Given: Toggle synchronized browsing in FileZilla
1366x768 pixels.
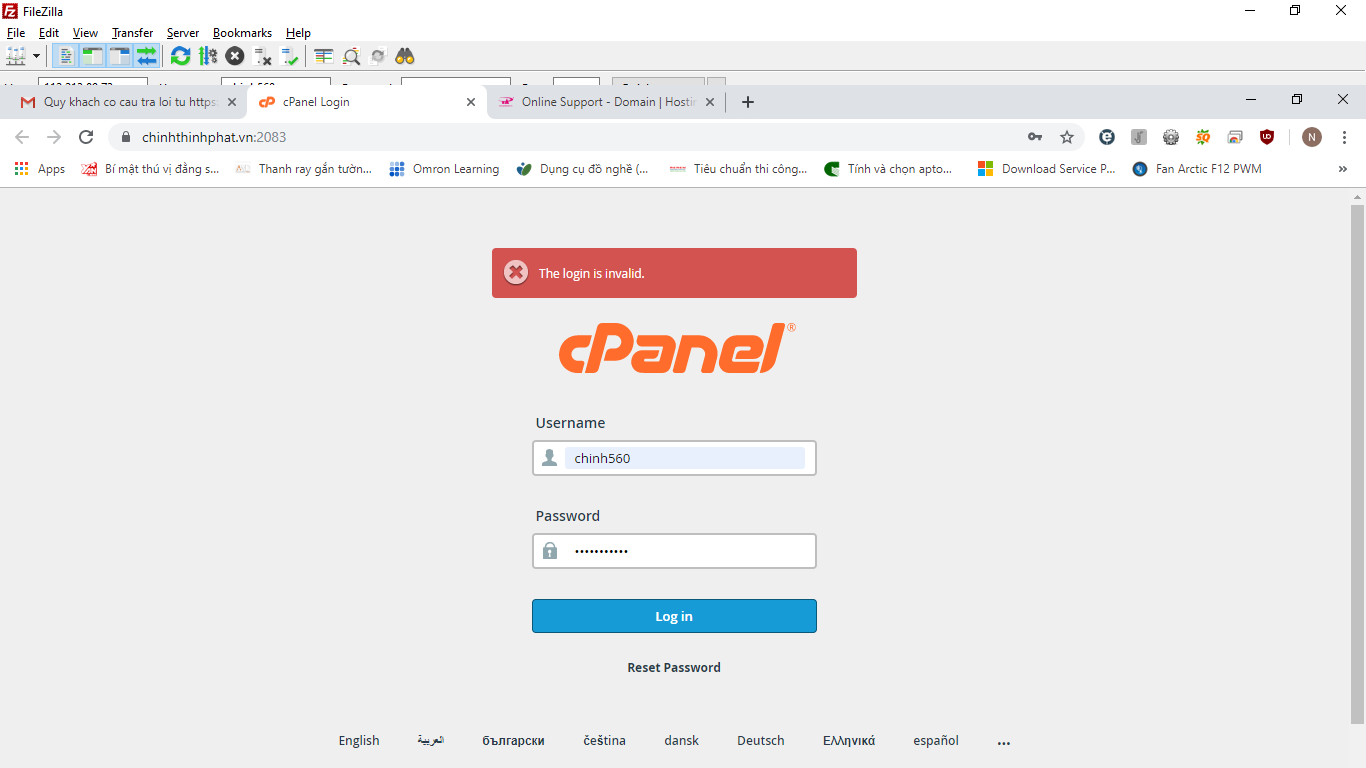Looking at the screenshot, I should (378, 56).
